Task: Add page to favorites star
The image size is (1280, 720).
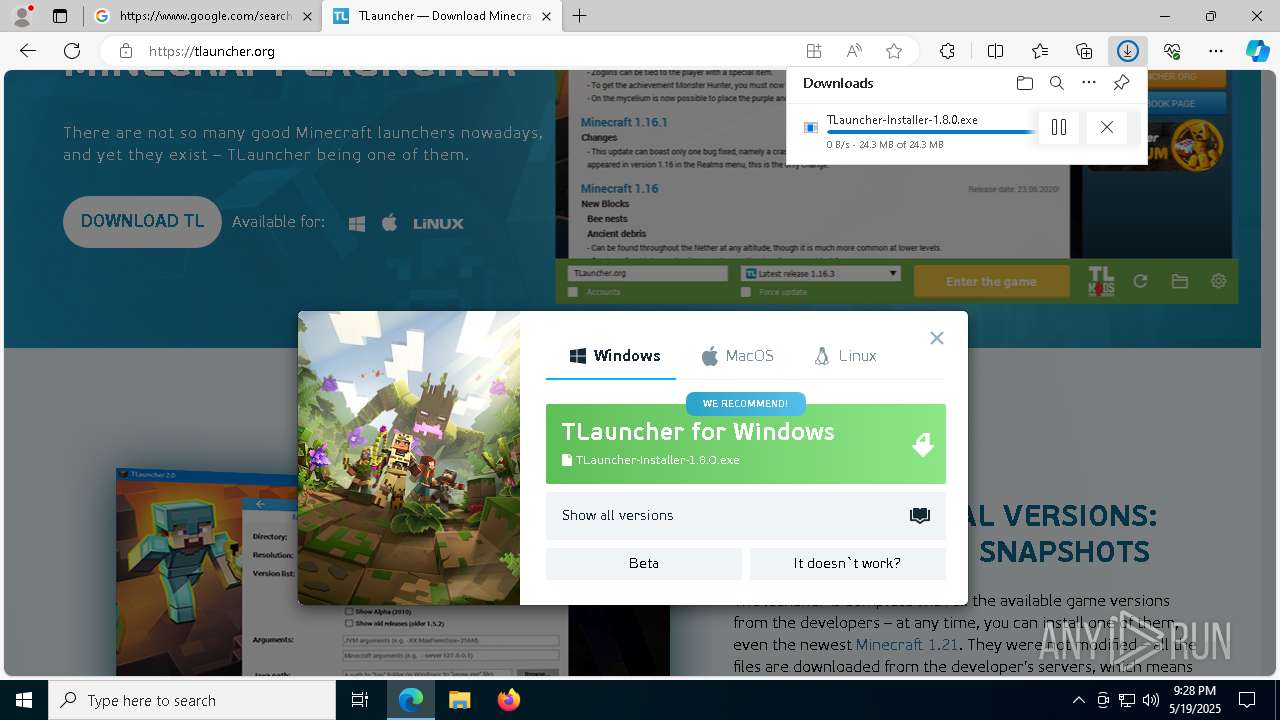Action: tap(894, 51)
